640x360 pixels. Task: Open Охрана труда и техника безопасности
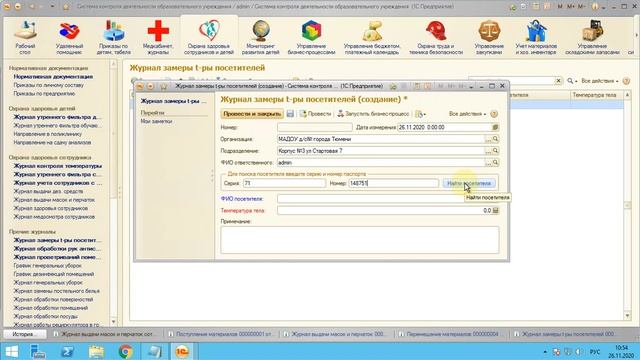(x=436, y=38)
